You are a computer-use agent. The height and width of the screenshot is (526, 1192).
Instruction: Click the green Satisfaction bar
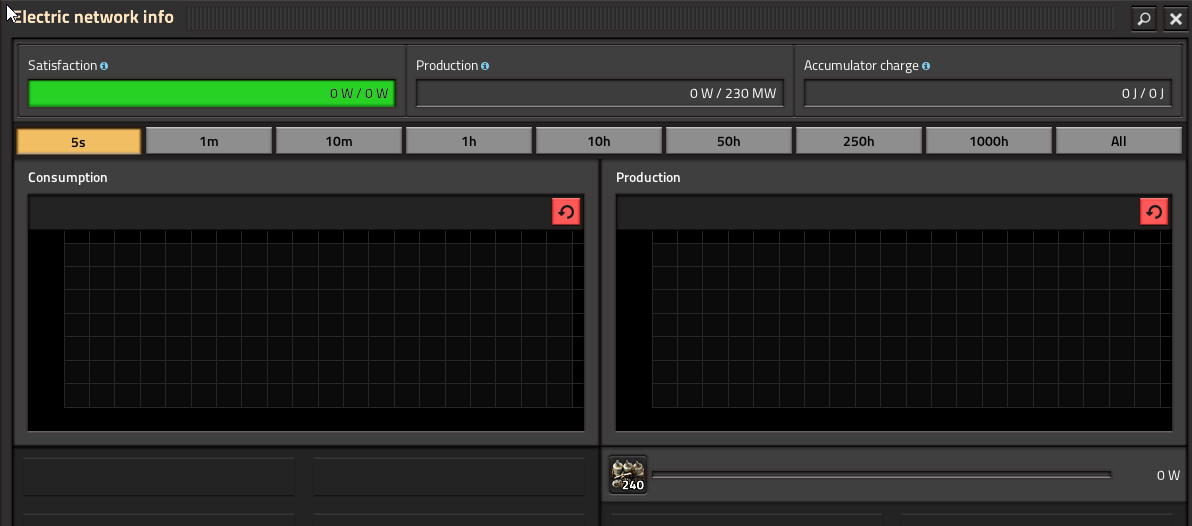[211, 94]
